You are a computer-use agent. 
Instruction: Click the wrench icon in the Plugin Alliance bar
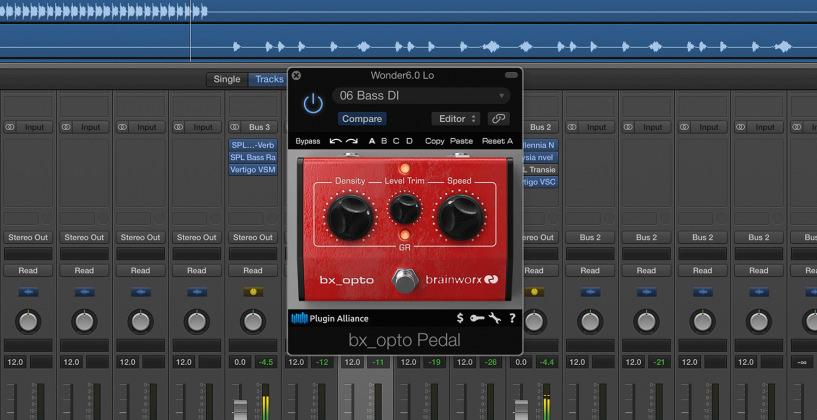point(494,318)
